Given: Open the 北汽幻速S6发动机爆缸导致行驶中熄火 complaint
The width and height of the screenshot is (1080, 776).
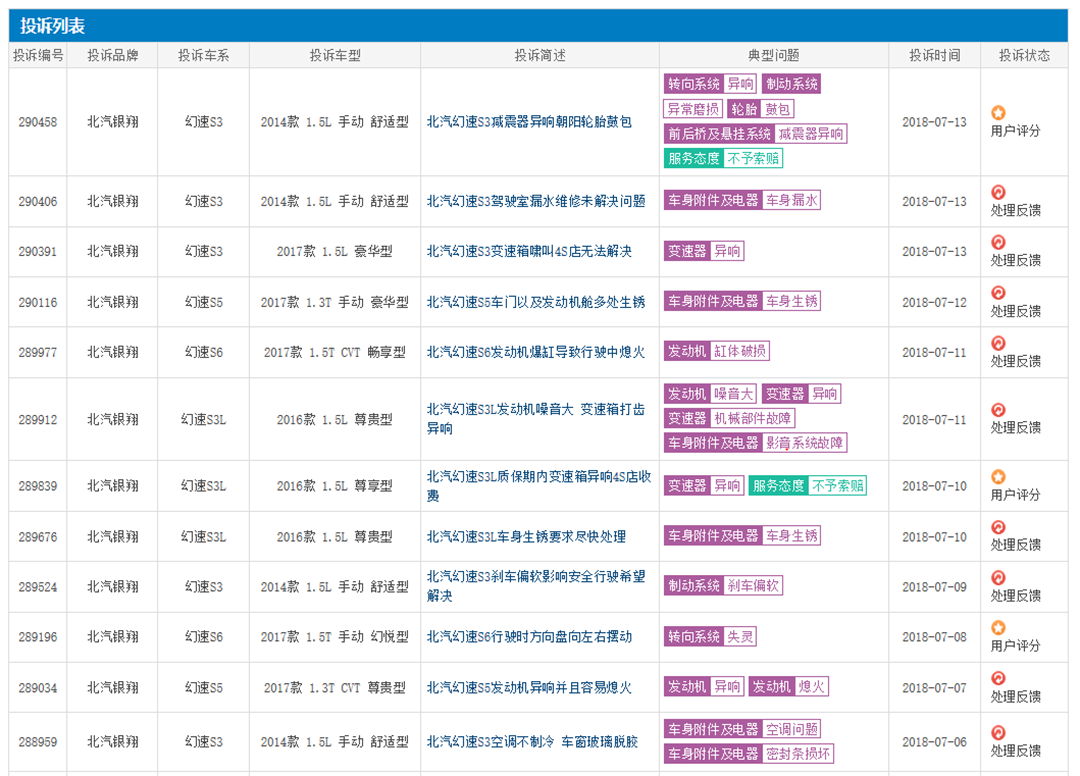Looking at the screenshot, I should coord(536,352).
